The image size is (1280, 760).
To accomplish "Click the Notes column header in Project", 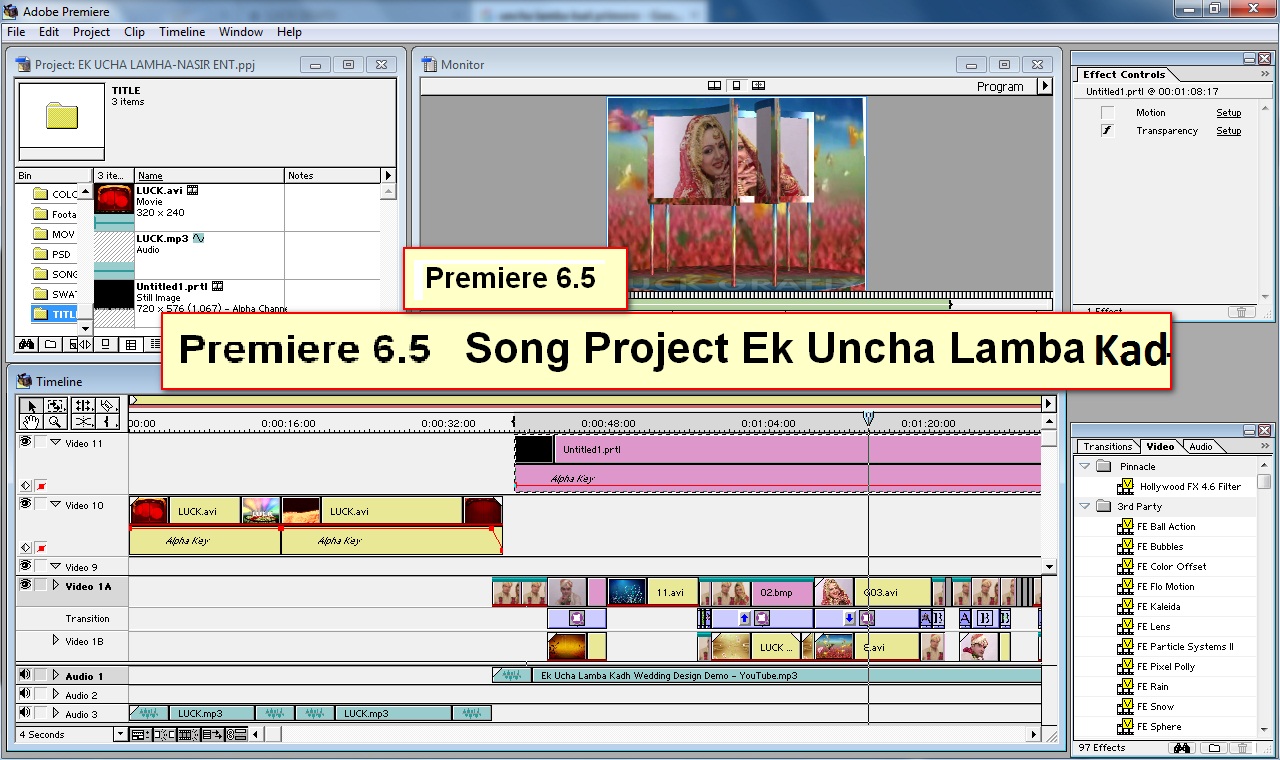I will [x=334, y=175].
